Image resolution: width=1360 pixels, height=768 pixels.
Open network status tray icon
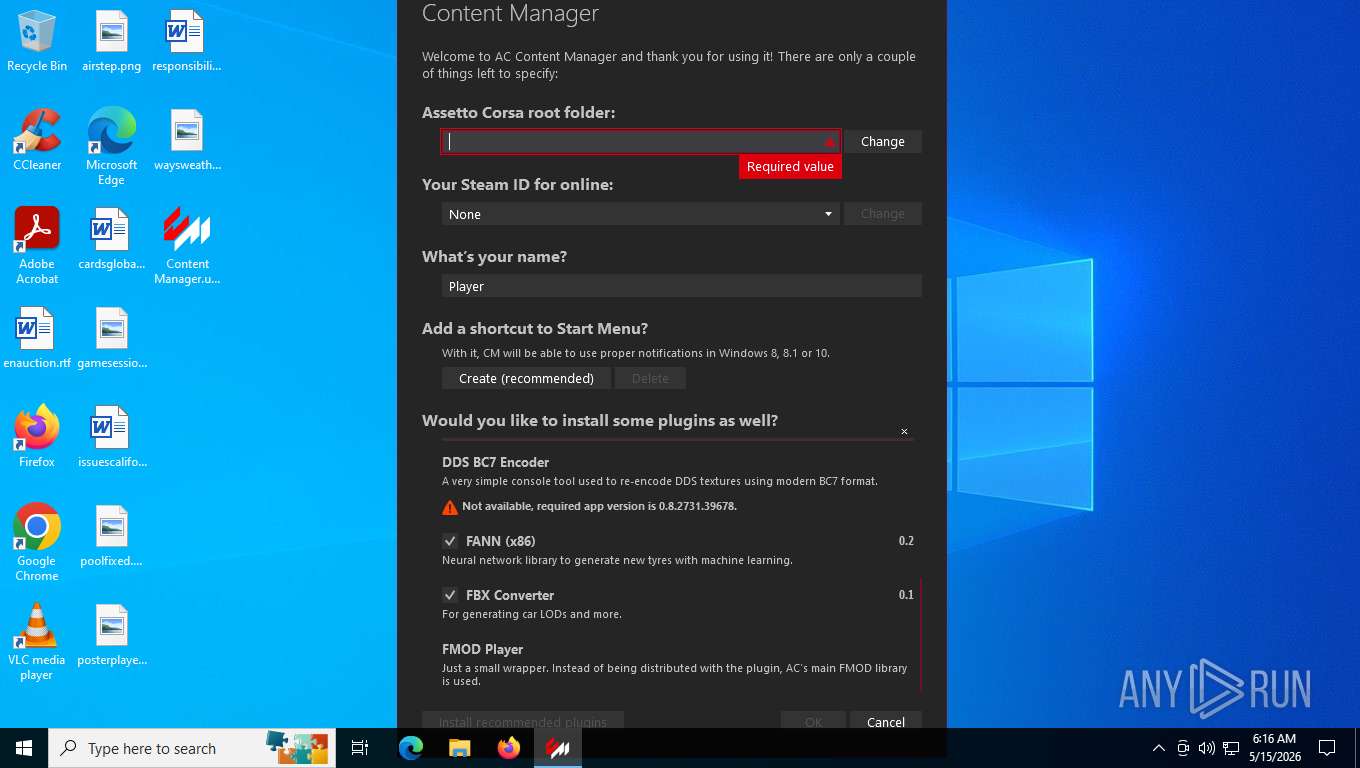click(1231, 748)
